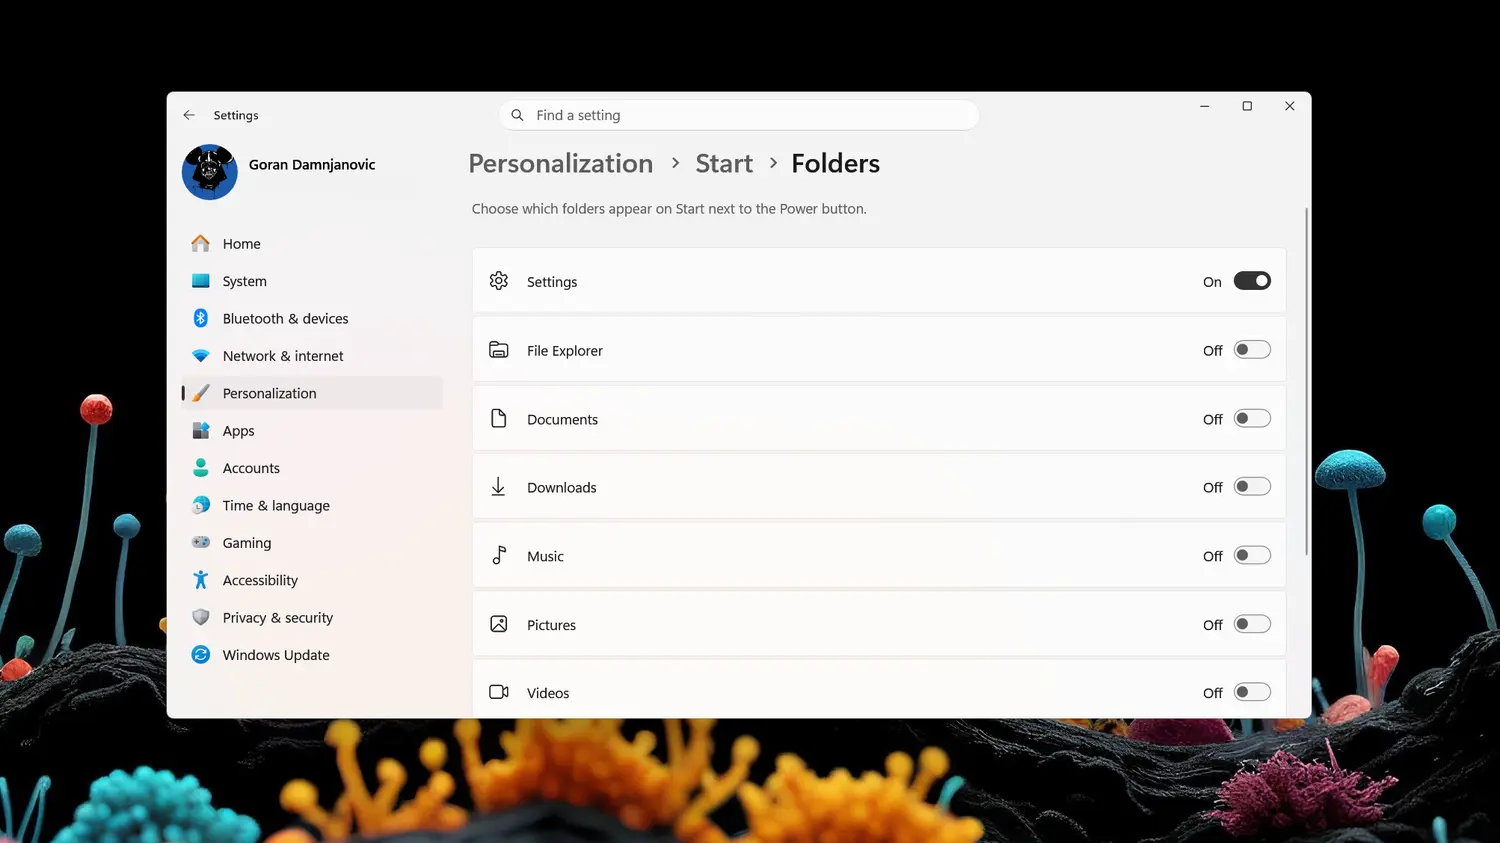Open Time & language settings
The height and width of the screenshot is (843, 1500).
[312, 505]
